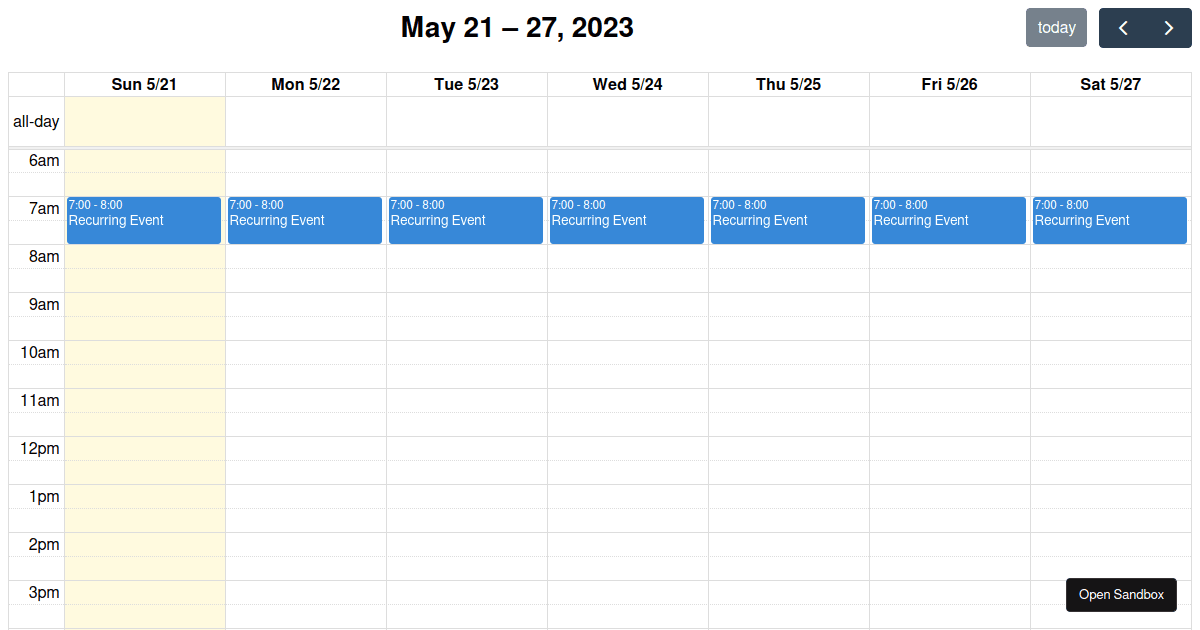
Task: Click the all-day cell under Mon 5/22
Action: pyautogui.click(x=304, y=121)
